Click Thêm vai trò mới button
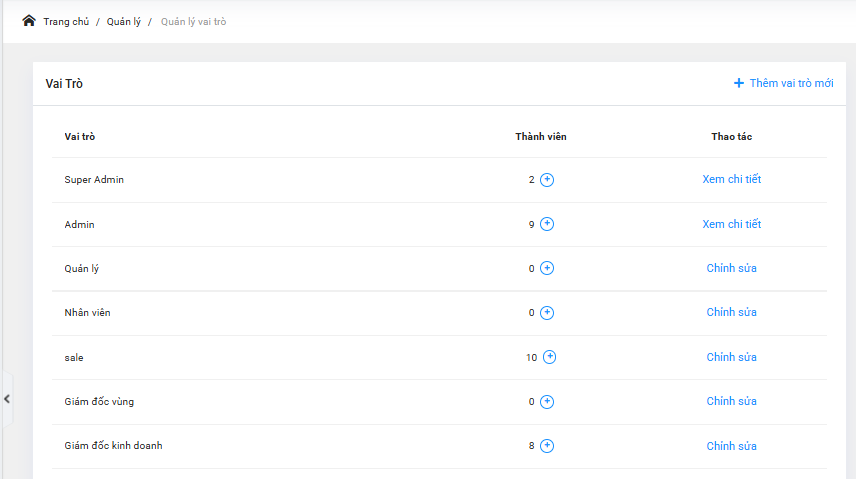This screenshot has width=856, height=479. point(783,83)
